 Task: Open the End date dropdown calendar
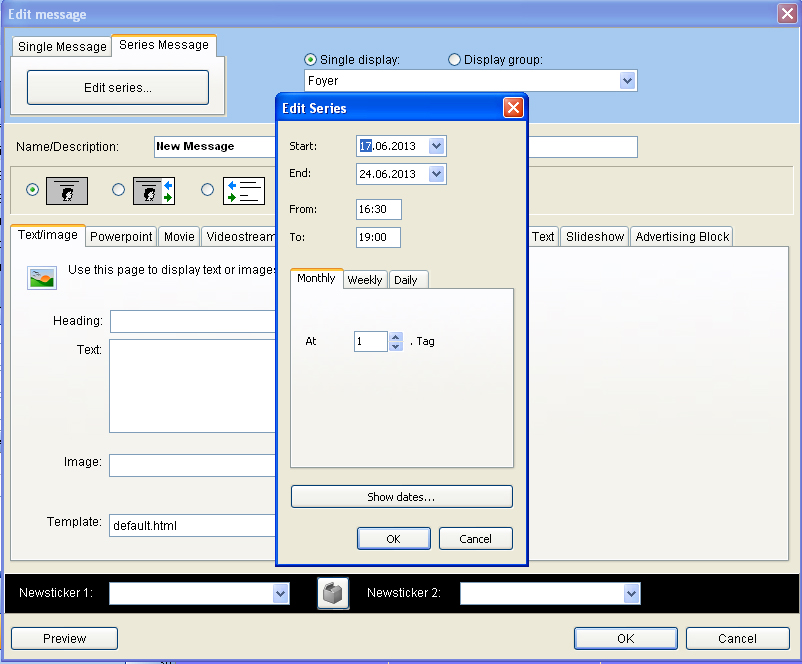(436, 174)
